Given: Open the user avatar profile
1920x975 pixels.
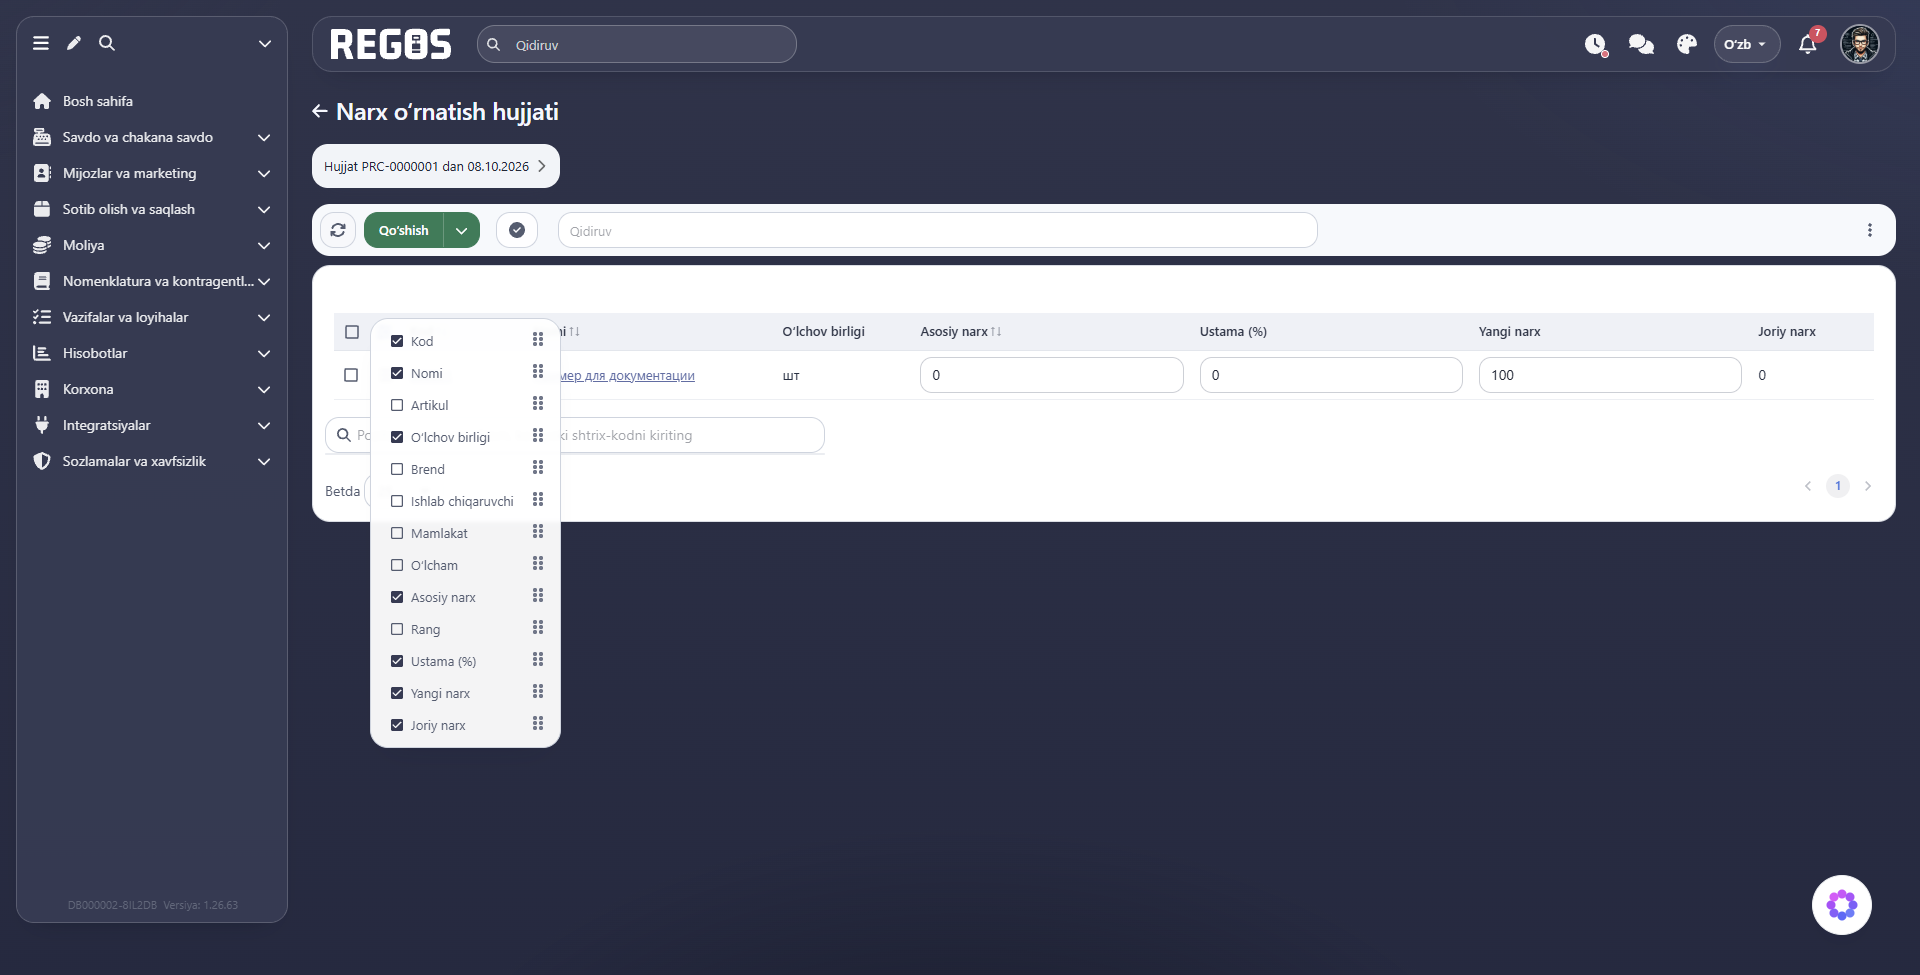Looking at the screenshot, I should [x=1860, y=44].
